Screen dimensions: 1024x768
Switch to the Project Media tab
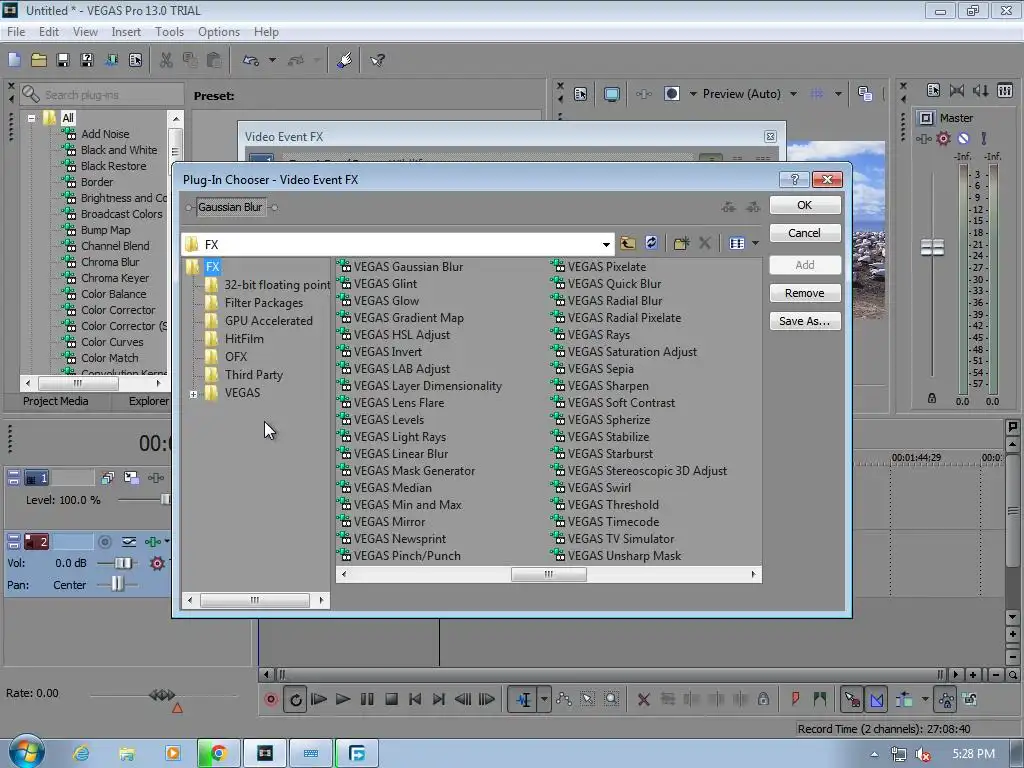56,401
